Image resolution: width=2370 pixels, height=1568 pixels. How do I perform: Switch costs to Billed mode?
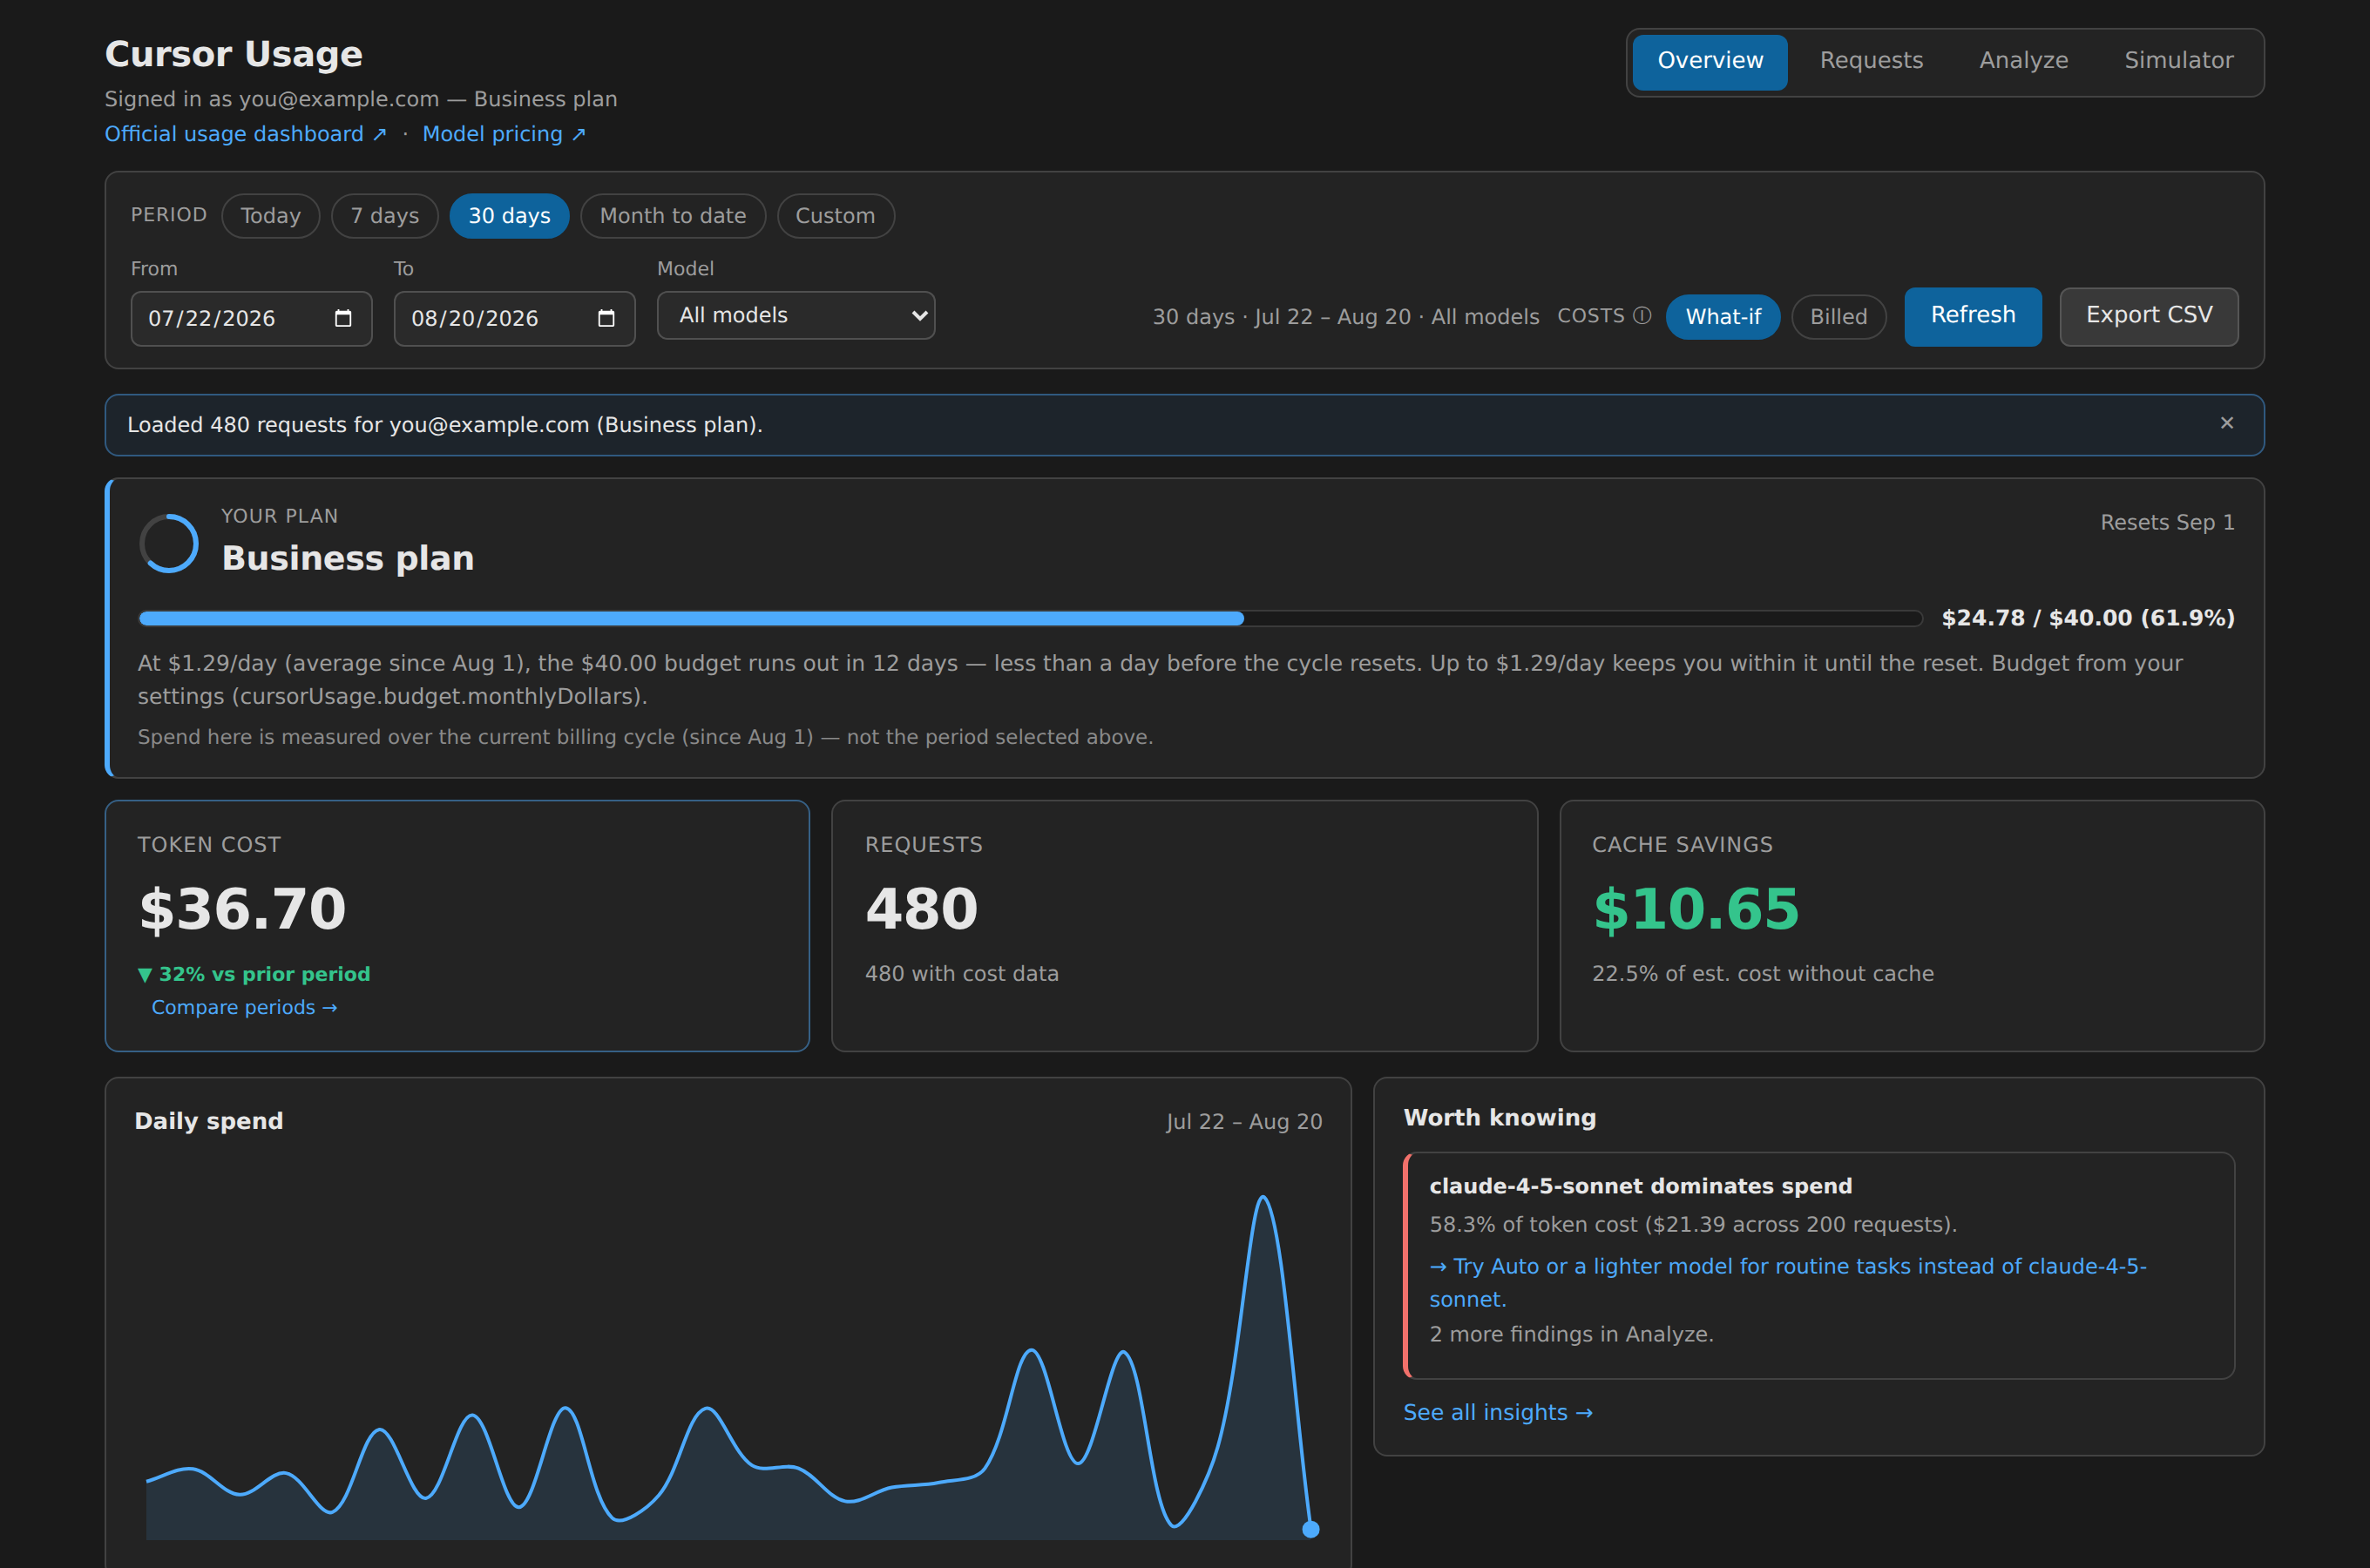click(1838, 317)
